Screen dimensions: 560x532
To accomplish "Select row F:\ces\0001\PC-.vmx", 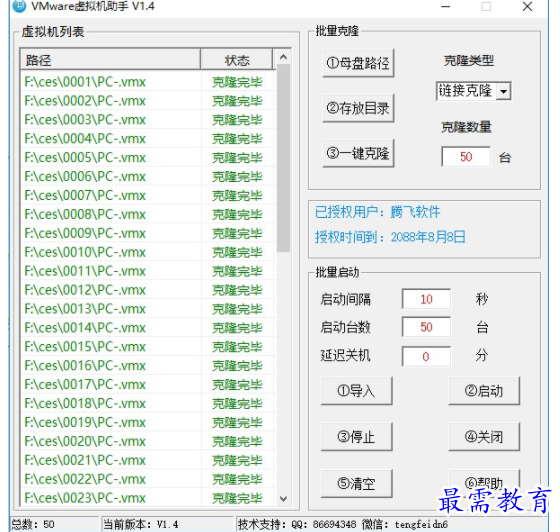I will coord(148,82).
